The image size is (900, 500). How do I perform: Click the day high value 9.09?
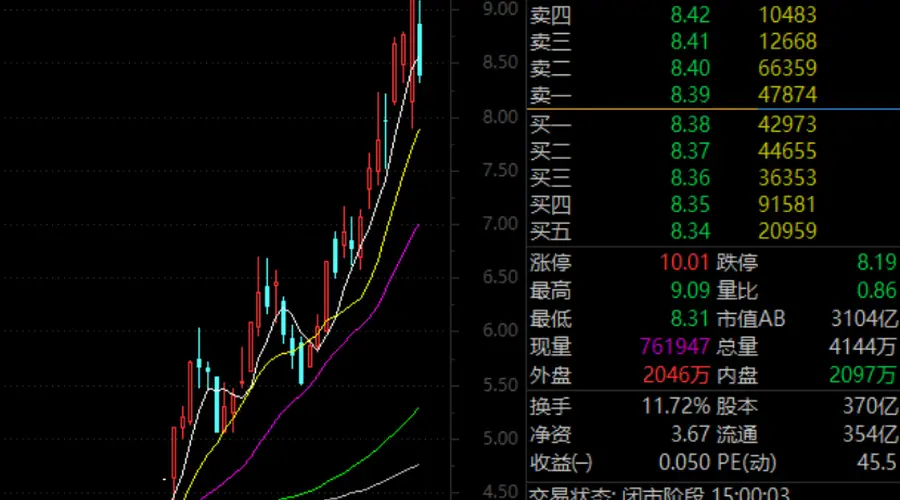(x=690, y=291)
